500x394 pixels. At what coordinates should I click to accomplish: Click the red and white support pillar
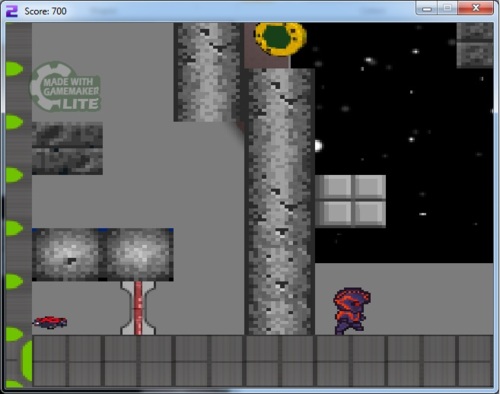pos(138,308)
